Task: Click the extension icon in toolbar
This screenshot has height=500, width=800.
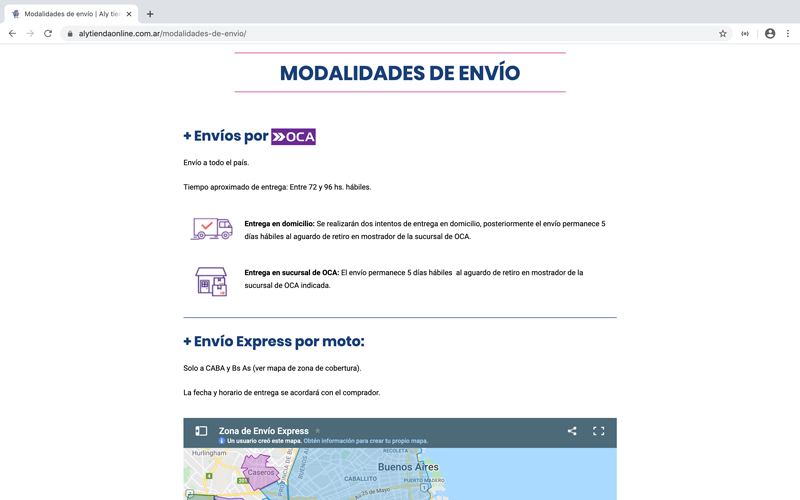Action: click(x=745, y=33)
